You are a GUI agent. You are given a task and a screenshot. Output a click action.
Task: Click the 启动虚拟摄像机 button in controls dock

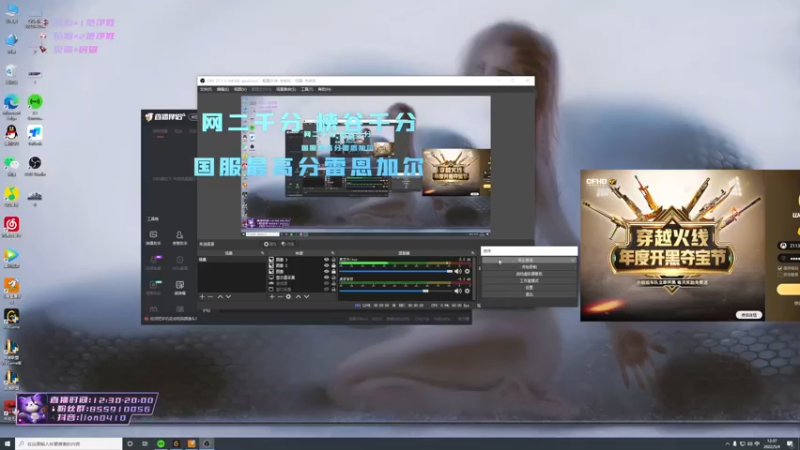point(529,274)
